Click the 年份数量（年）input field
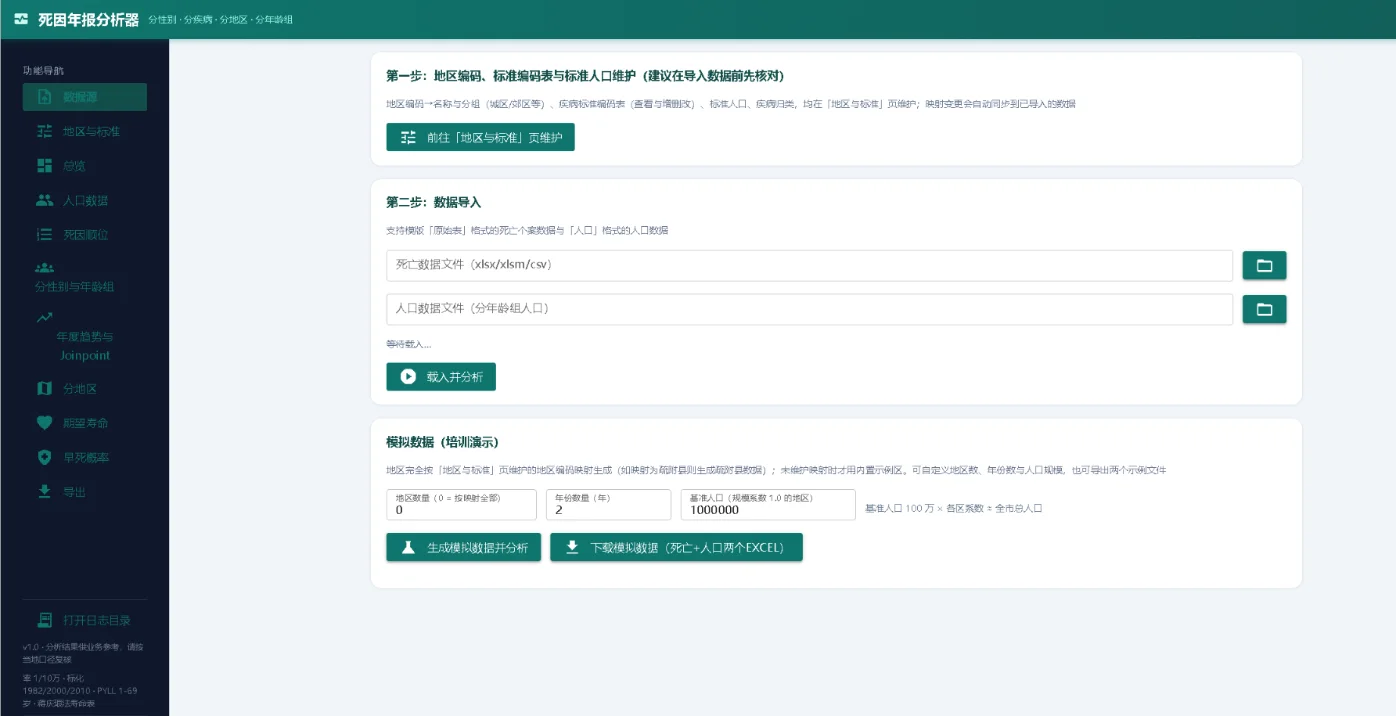Screen dimensions: 1396x716 (608, 505)
